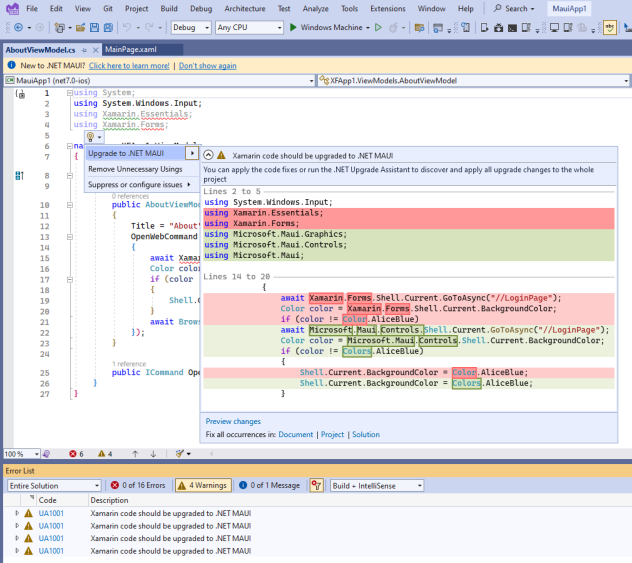This screenshot has height=563, width=632.
Task: Open the Entire Solution scope dropdown
Action: click(x=52, y=485)
